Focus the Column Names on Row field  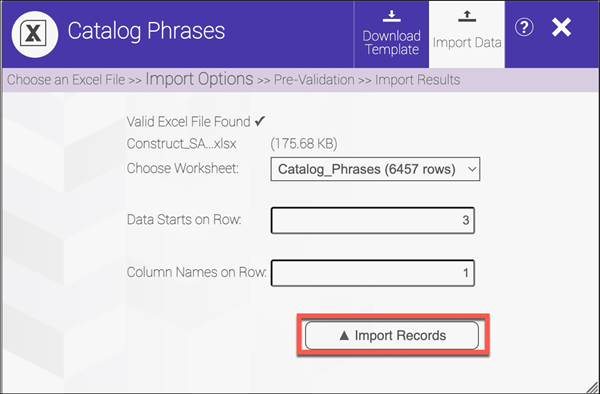pyautogui.click(x=373, y=273)
